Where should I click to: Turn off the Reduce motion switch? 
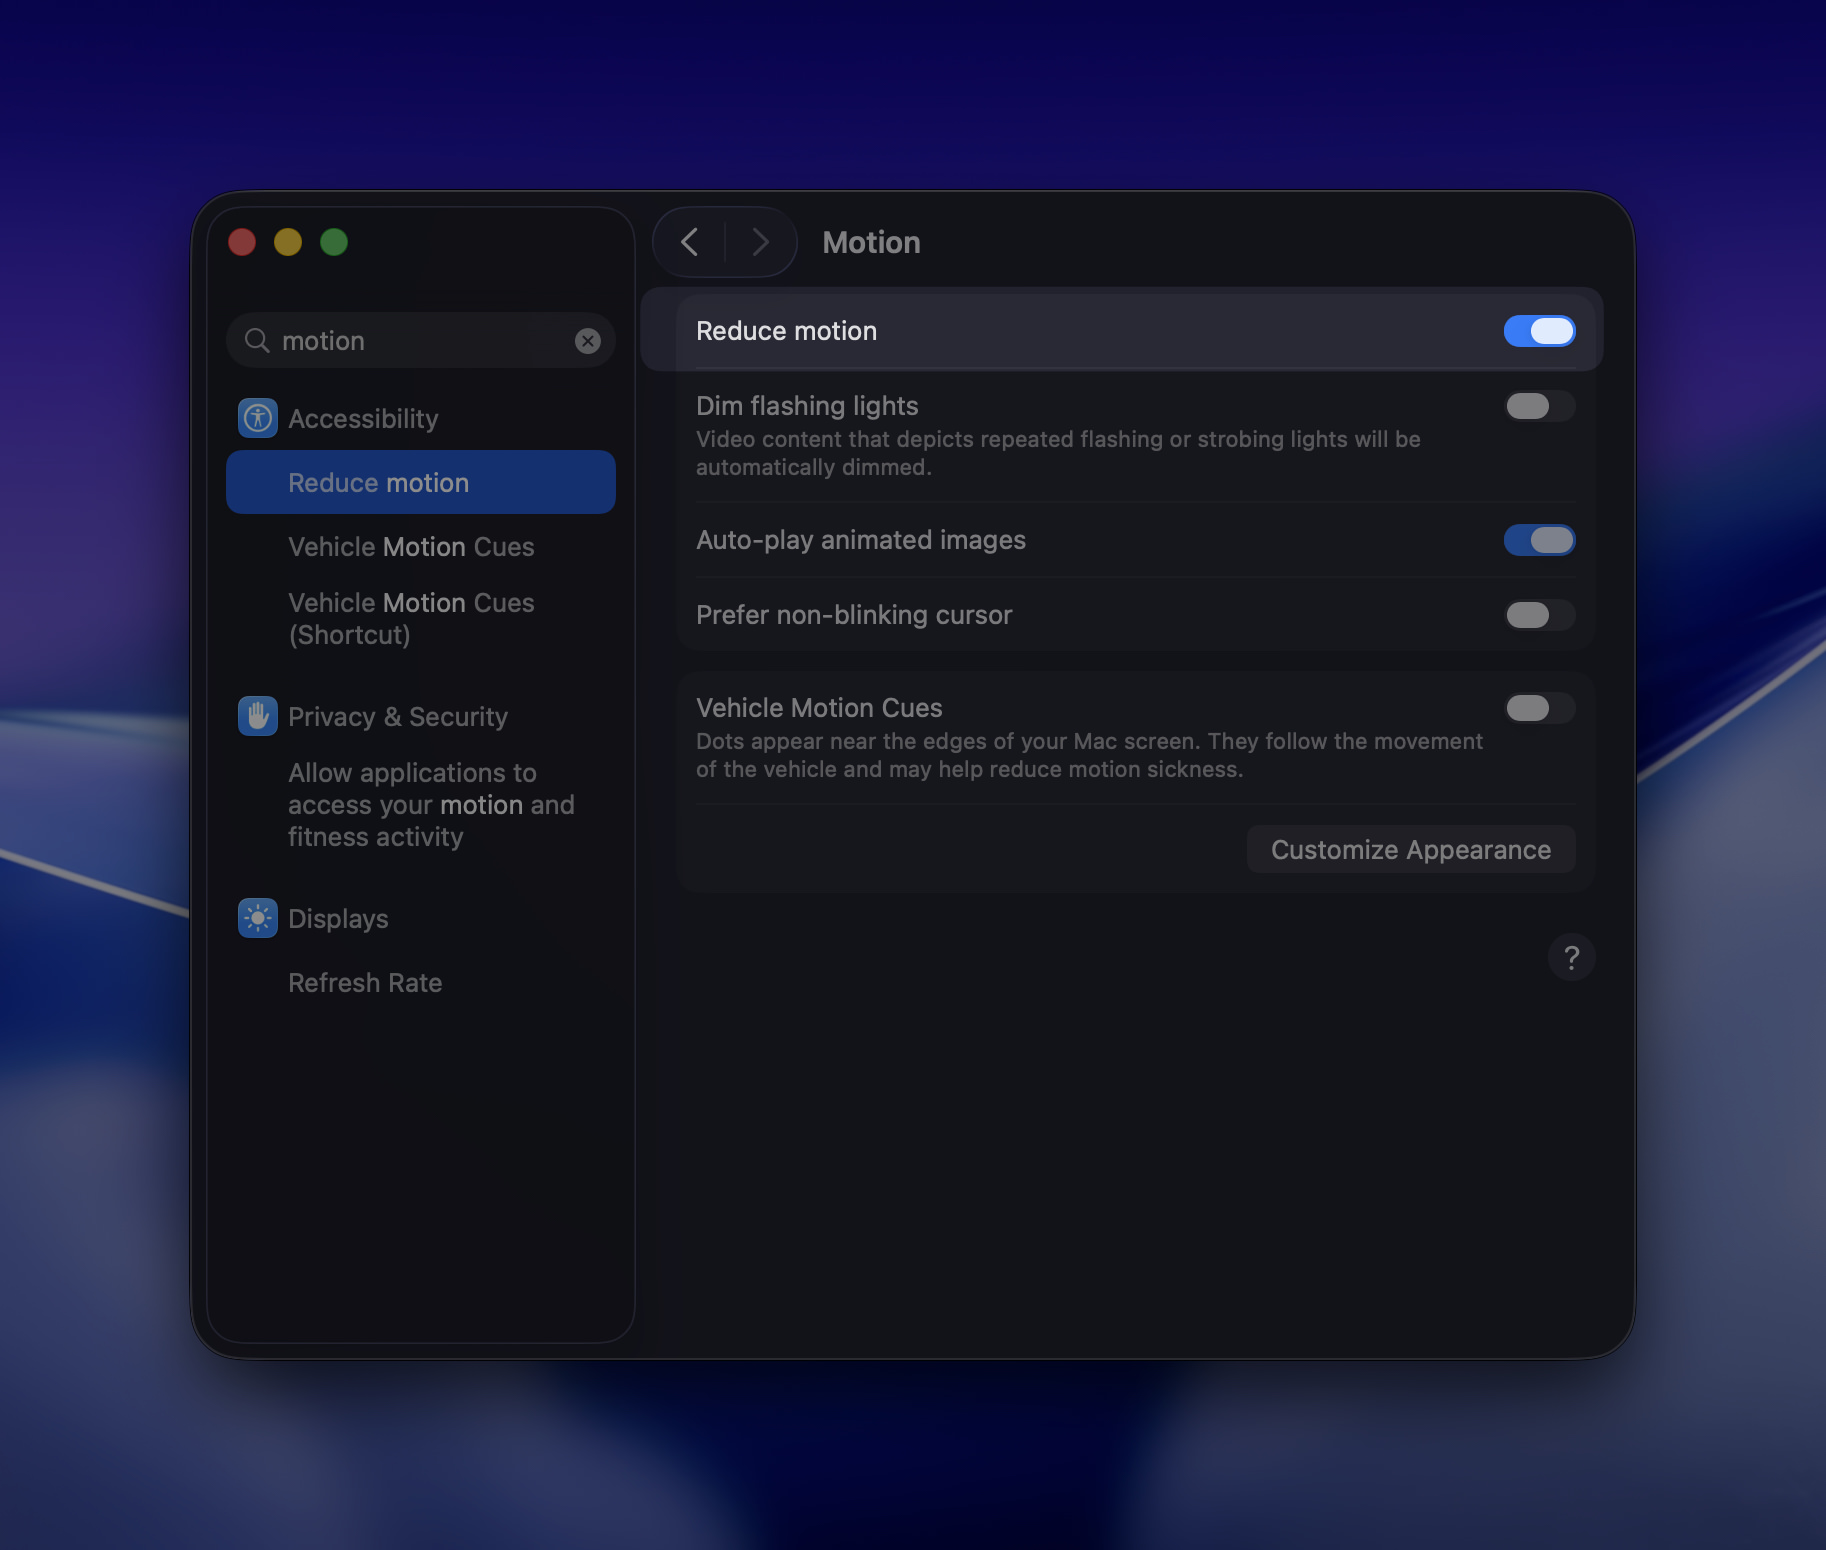[x=1539, y=331]
